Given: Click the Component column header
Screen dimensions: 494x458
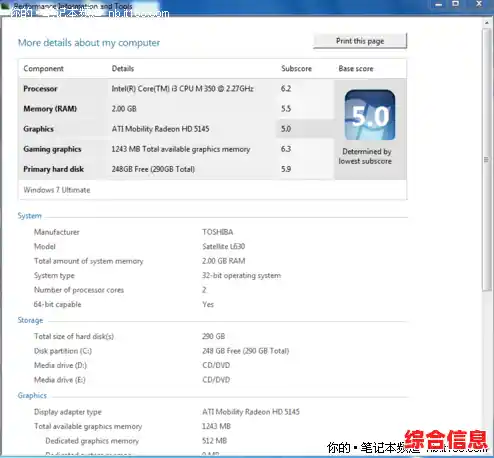Looking at the screenshot, I should [43, 69].
